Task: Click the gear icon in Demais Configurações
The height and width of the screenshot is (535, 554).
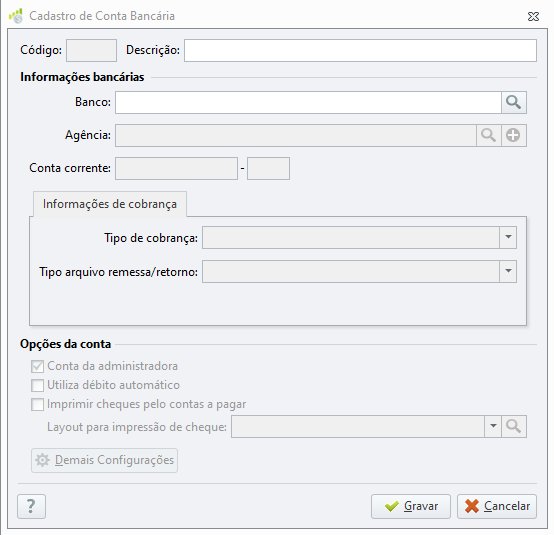Action: pos(43,460)
